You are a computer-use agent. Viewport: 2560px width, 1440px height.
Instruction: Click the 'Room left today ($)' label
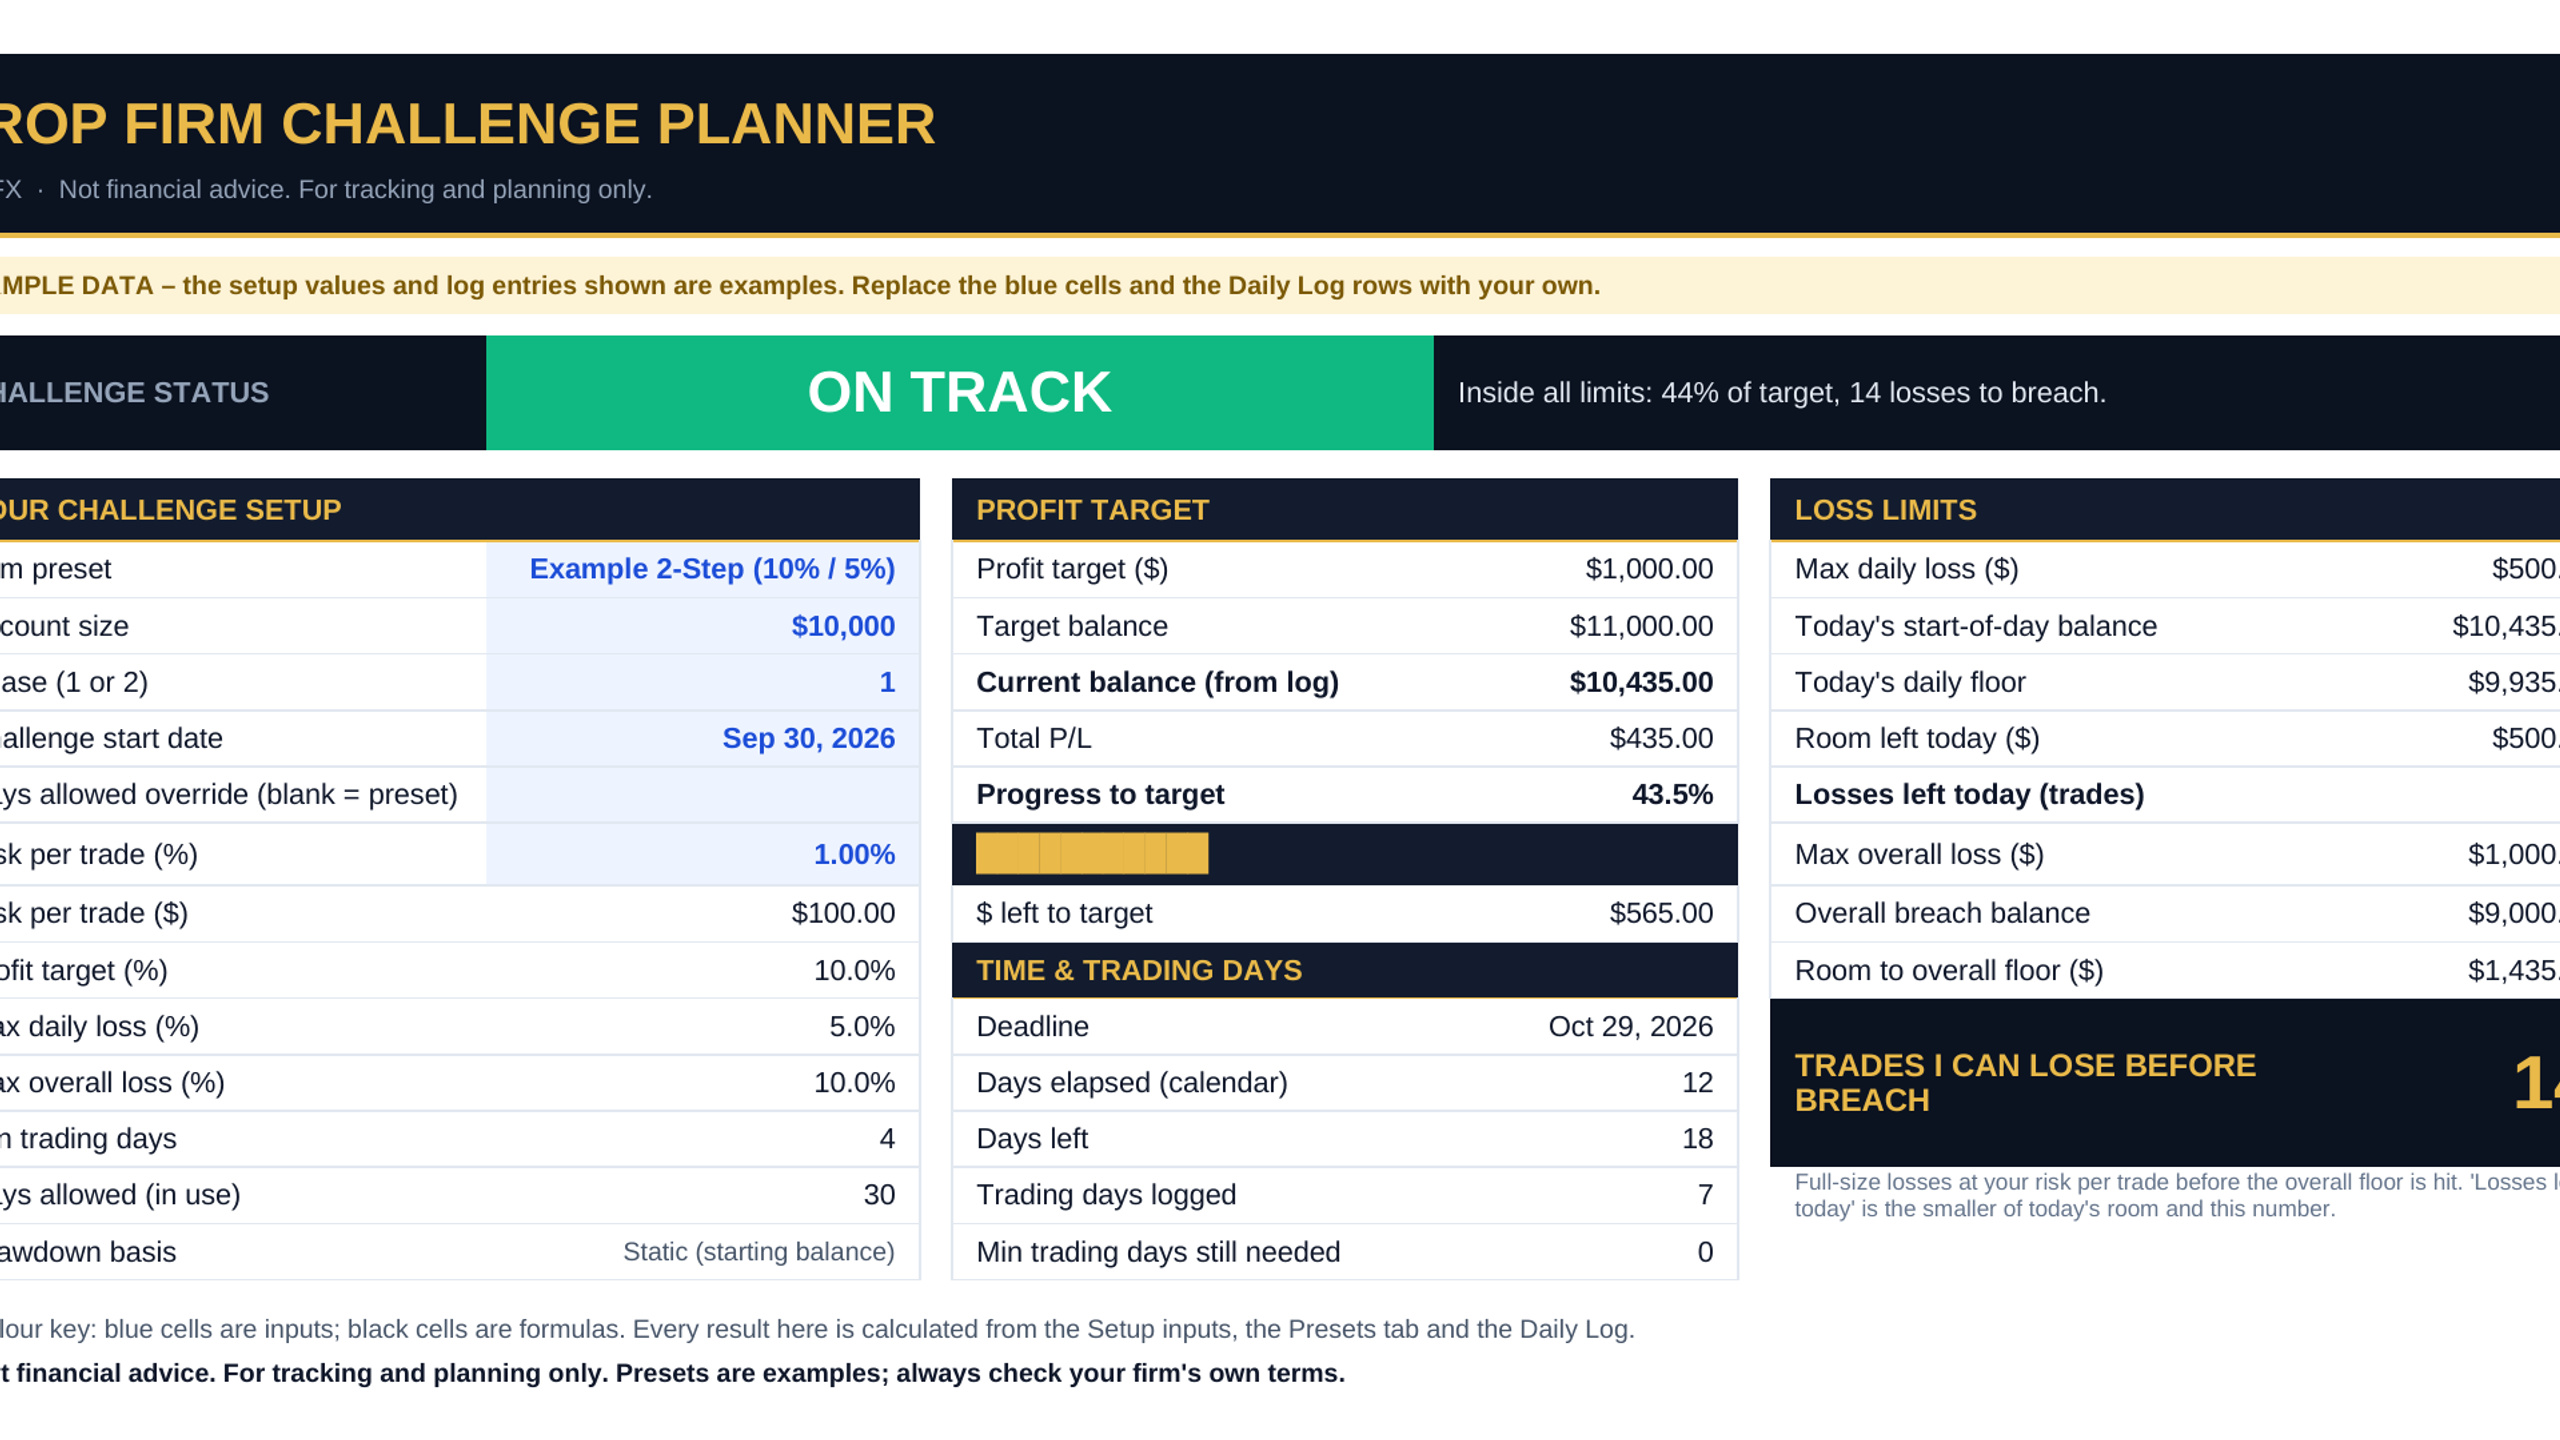(1916, 738)
